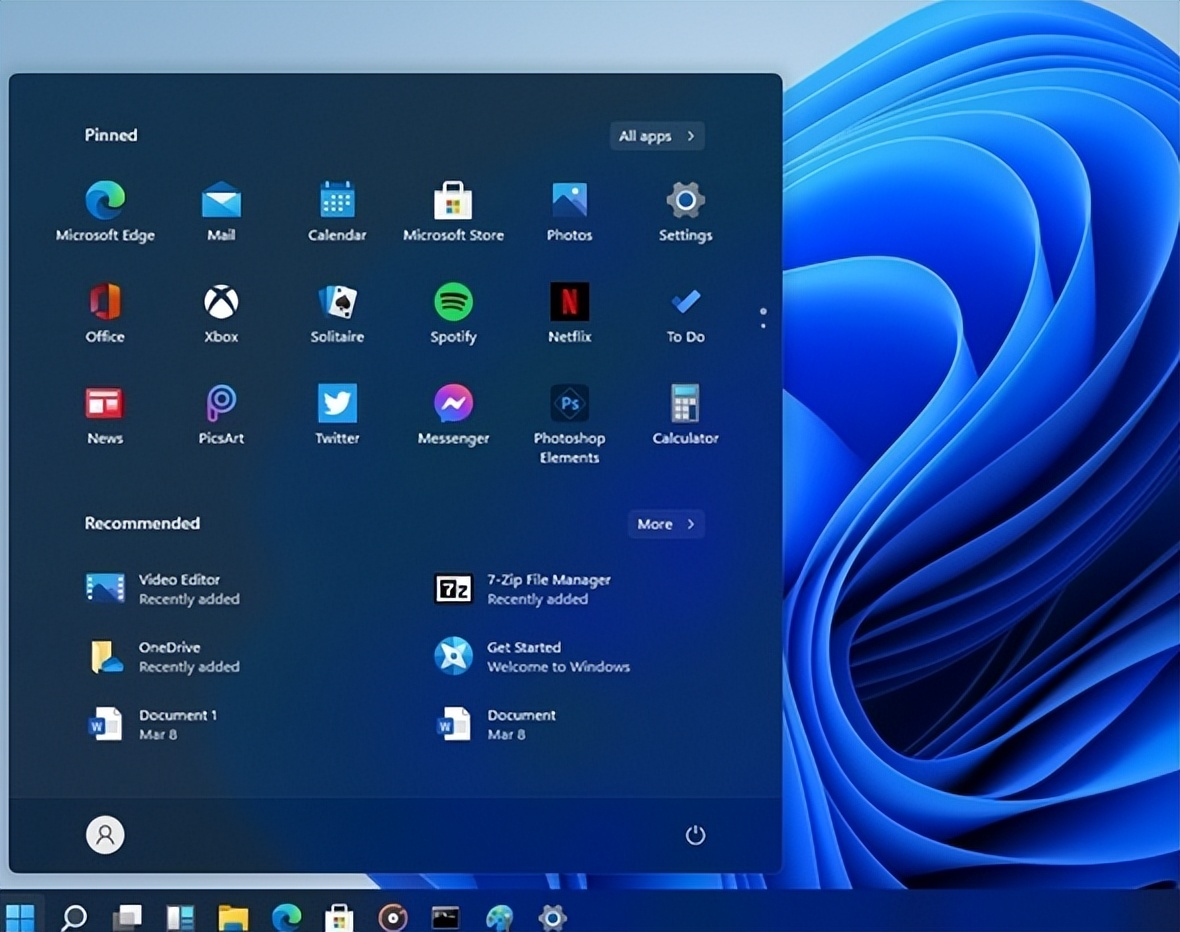
Task: Expand the All apps list
Action: pos(657,136)
